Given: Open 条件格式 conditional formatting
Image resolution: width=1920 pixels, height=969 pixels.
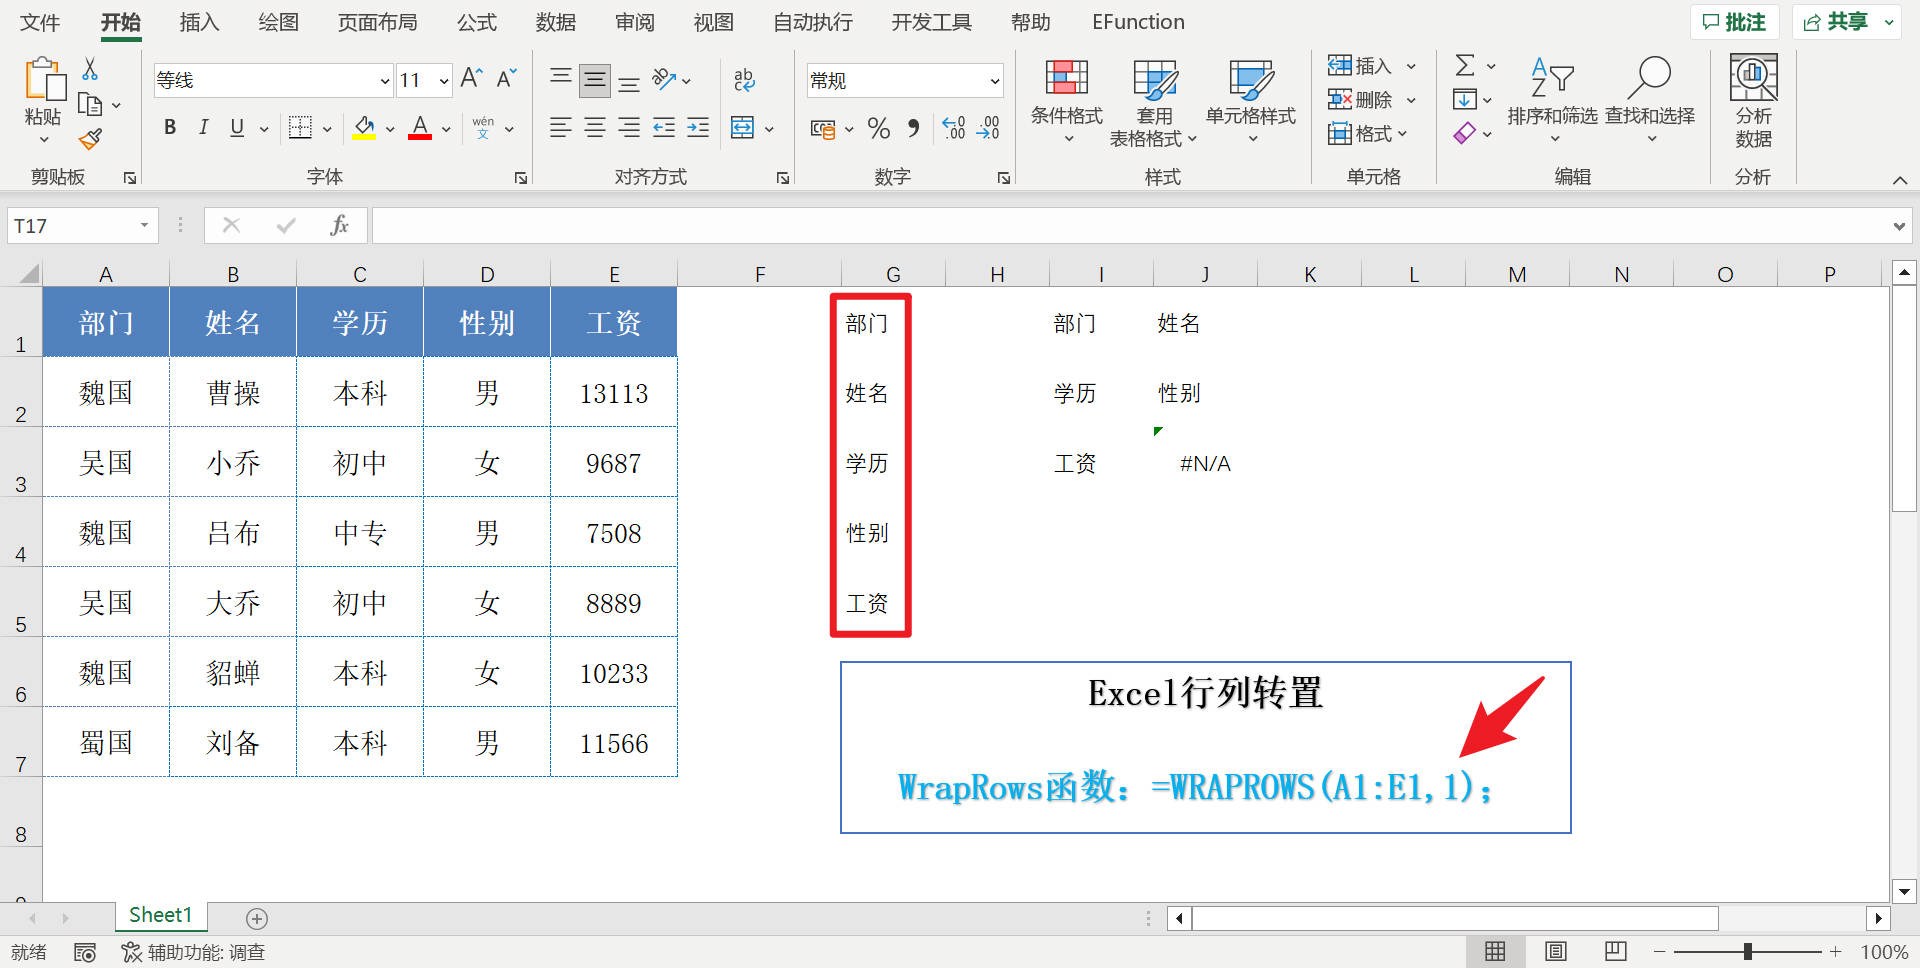Looking at the screenshot, I should [1067, 101].
